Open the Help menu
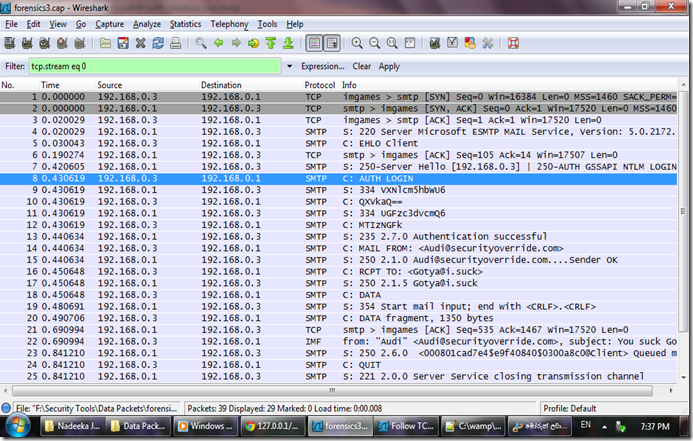The height and width of the screenshot is (441, 693). [295, 24]
